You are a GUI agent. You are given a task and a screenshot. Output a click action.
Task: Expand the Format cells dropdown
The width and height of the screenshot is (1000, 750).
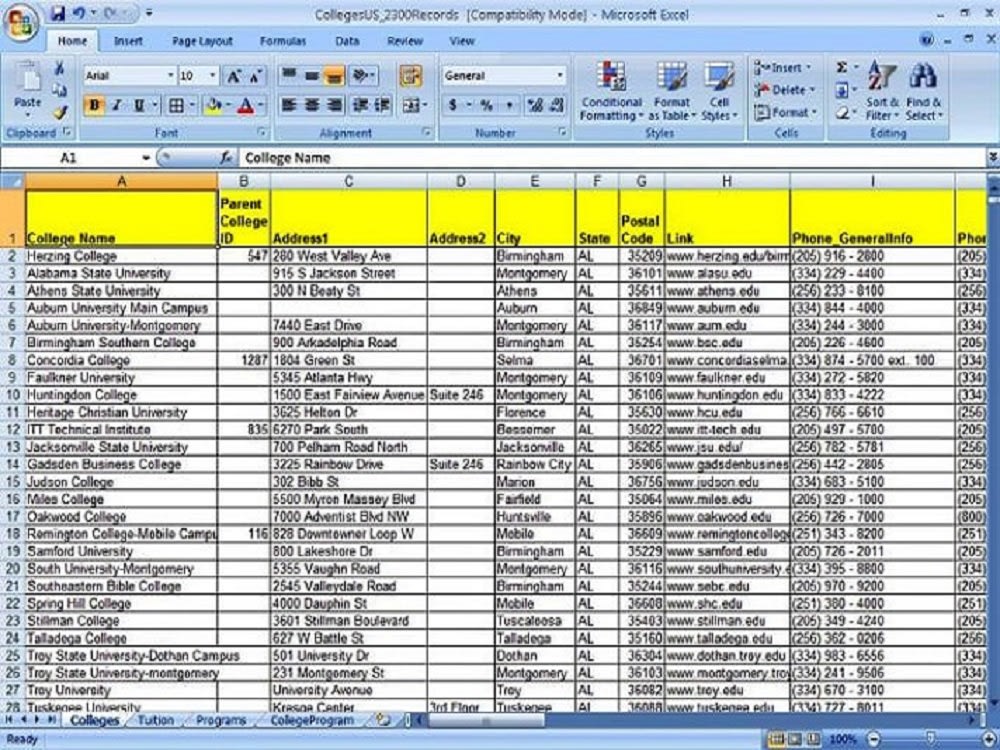814,113
